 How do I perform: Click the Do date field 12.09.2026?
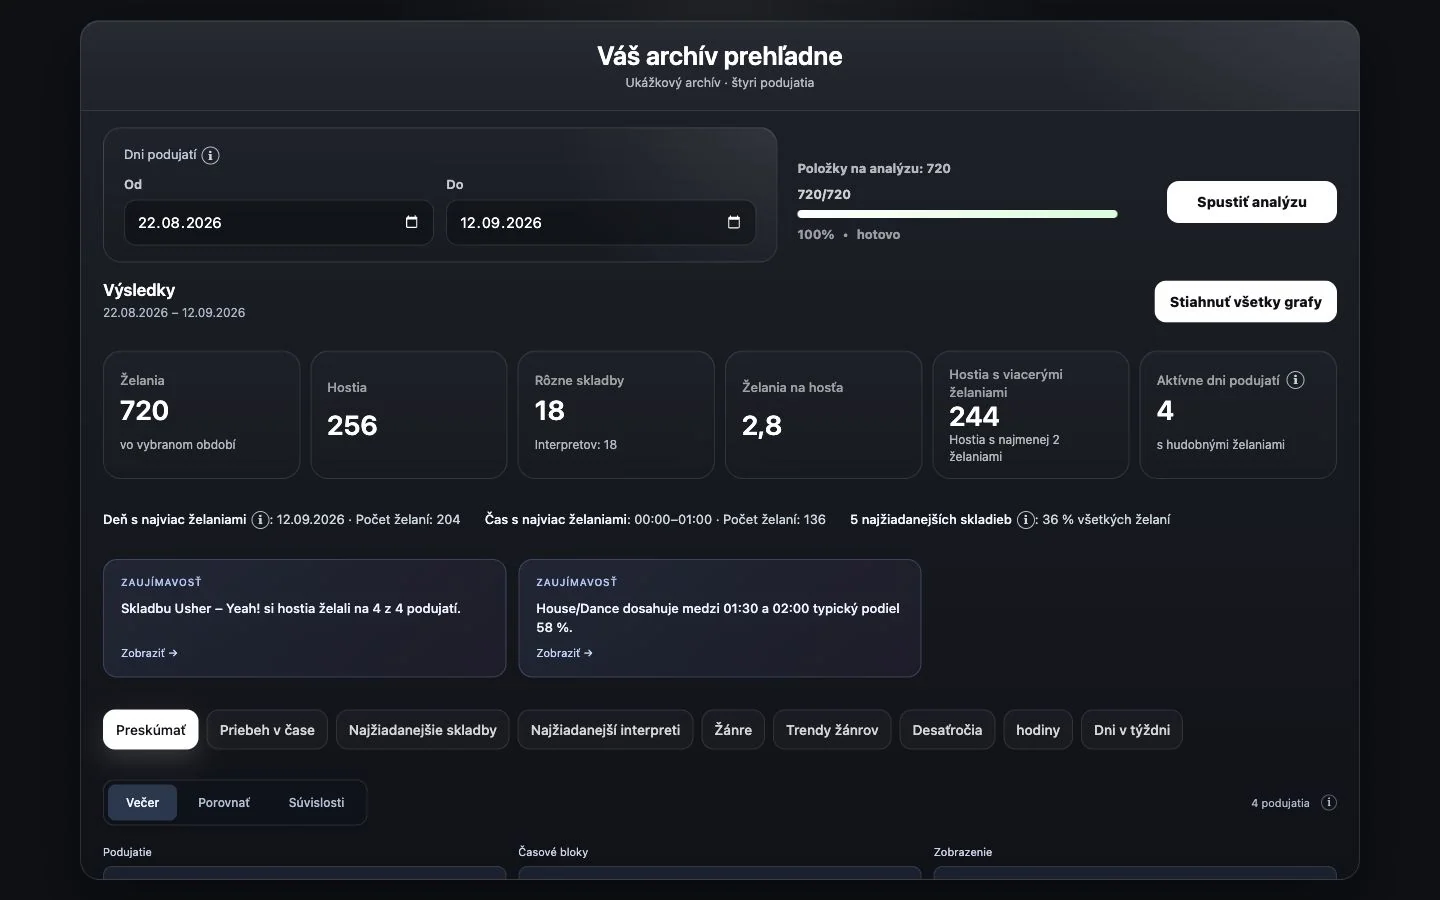pos(600,222)
